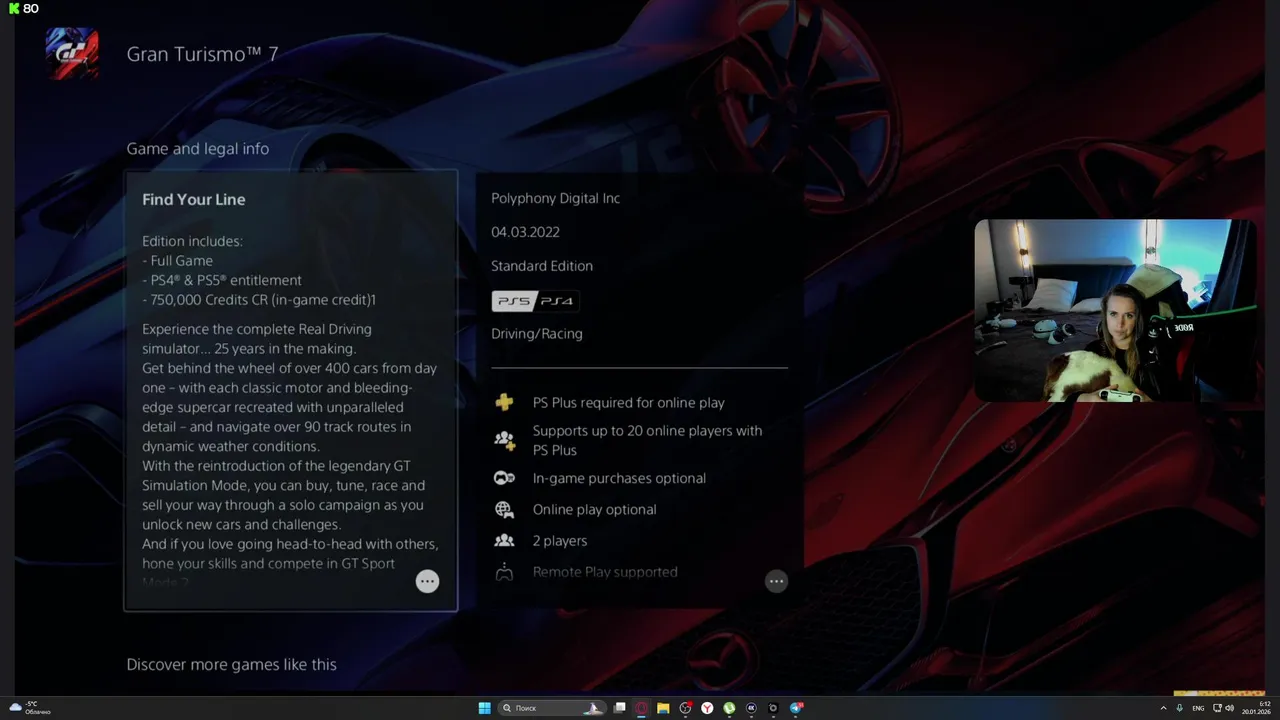The height and width of the screenshot is (720, 1280).
Task: Click the 2 players icon
Action: [504, 540]
